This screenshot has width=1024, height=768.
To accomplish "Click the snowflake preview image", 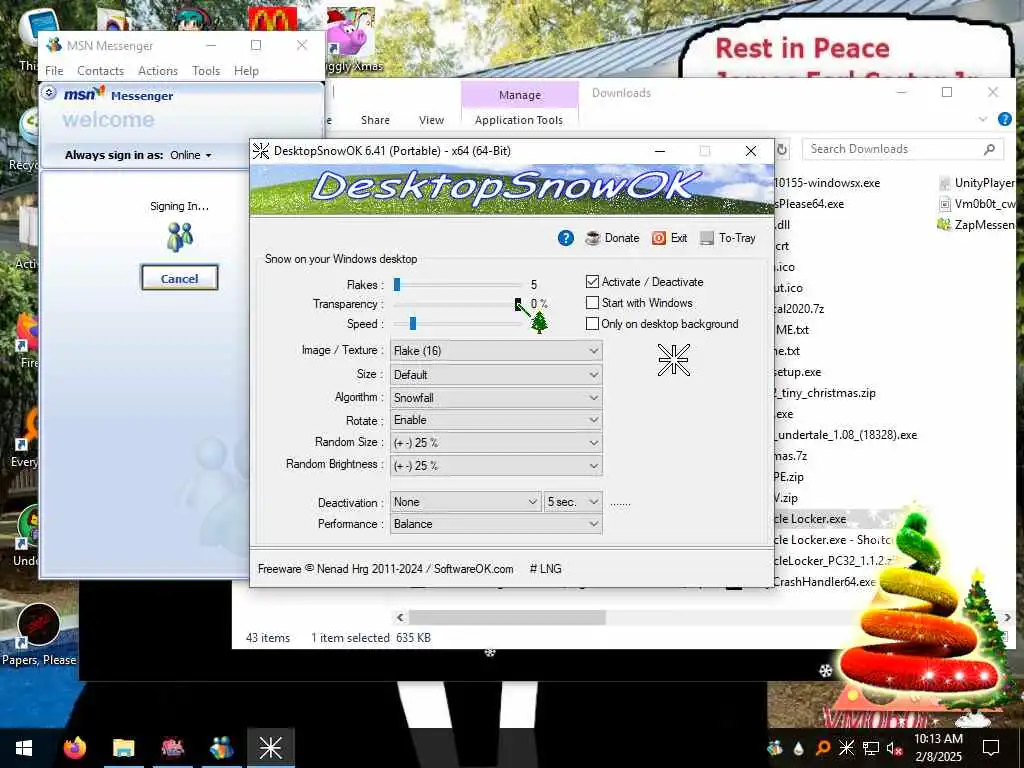I will (x=673, y=360).
